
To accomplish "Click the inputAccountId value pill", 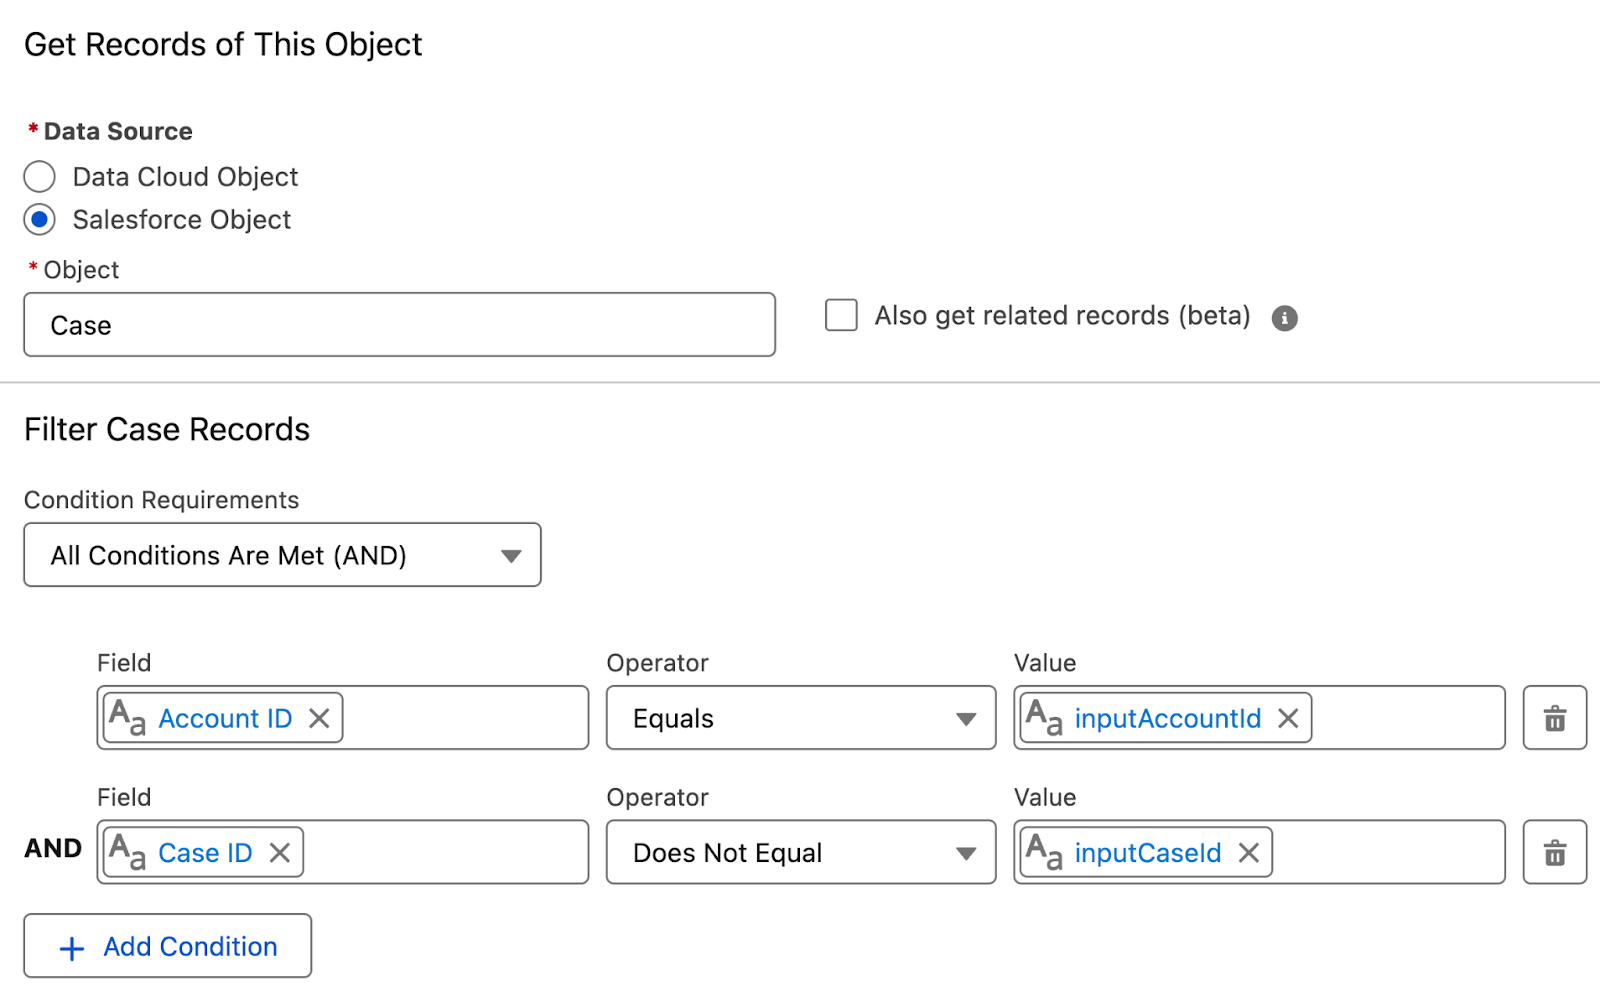I will 1166,718.
